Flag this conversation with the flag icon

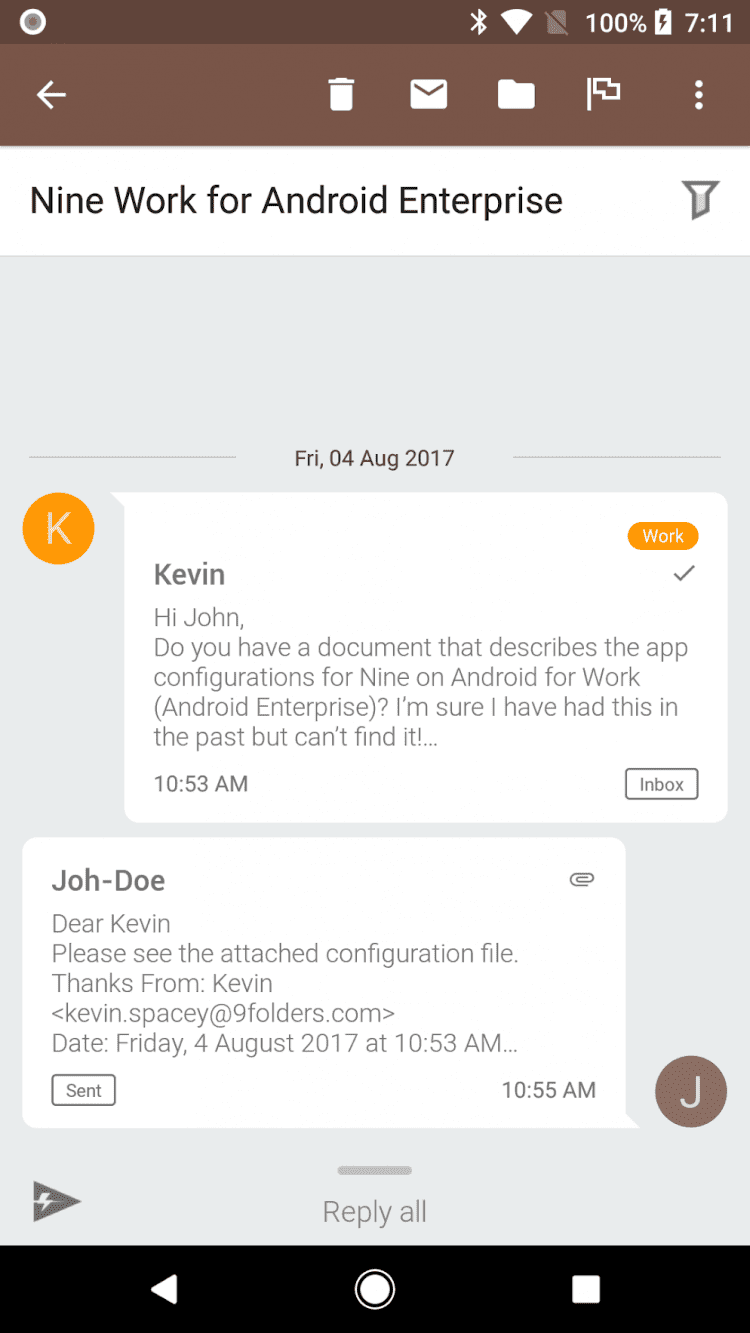[603, 94]
